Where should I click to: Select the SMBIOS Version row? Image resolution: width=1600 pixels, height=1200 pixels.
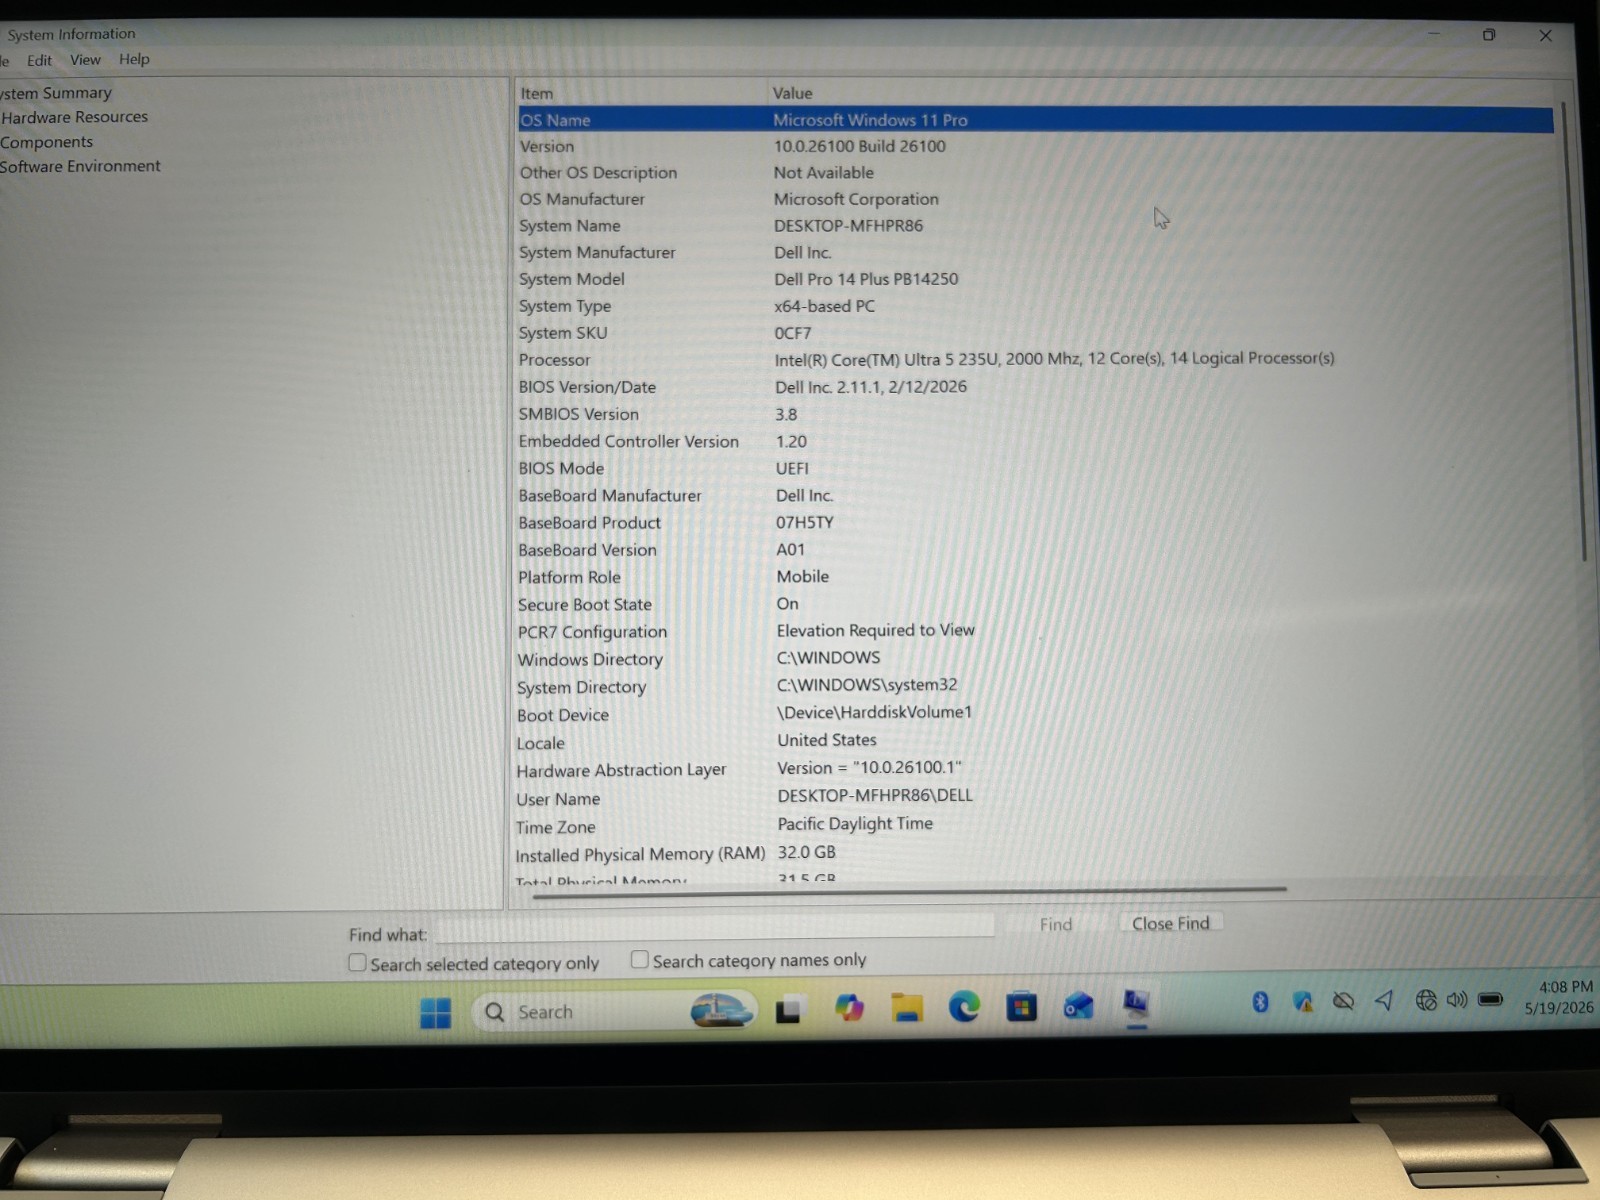click(x=1035, y=414)
